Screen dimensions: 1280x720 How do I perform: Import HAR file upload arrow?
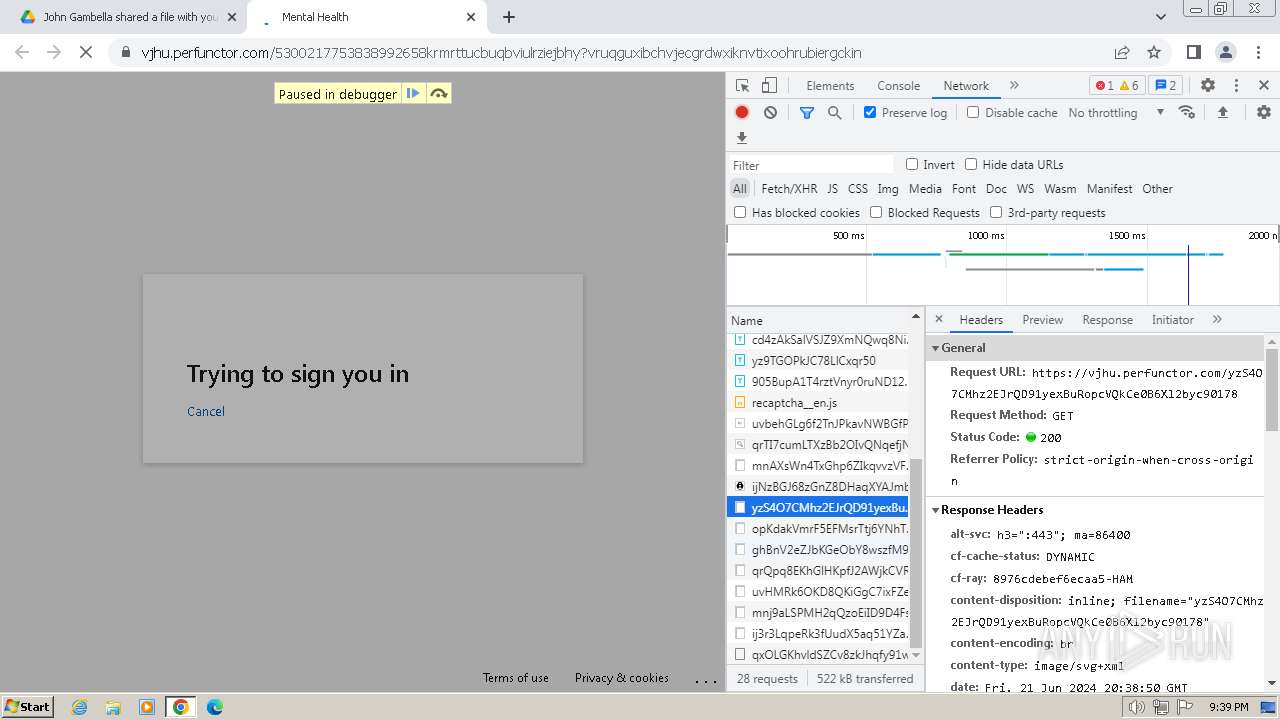(x=1222, y=112)
